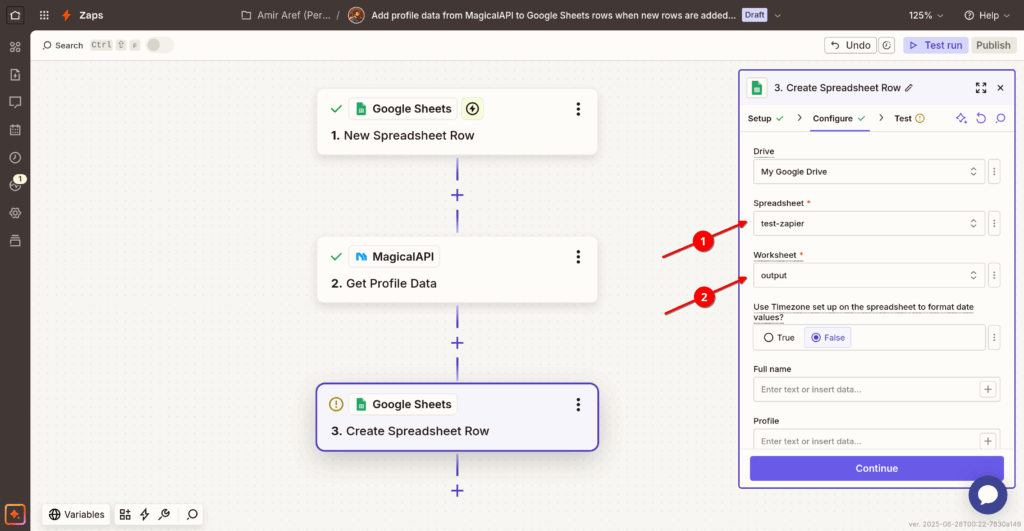Click the folder icon beside Amir Aref
The height and width of the screenshot is (531, 1024).
click(246, 15)
